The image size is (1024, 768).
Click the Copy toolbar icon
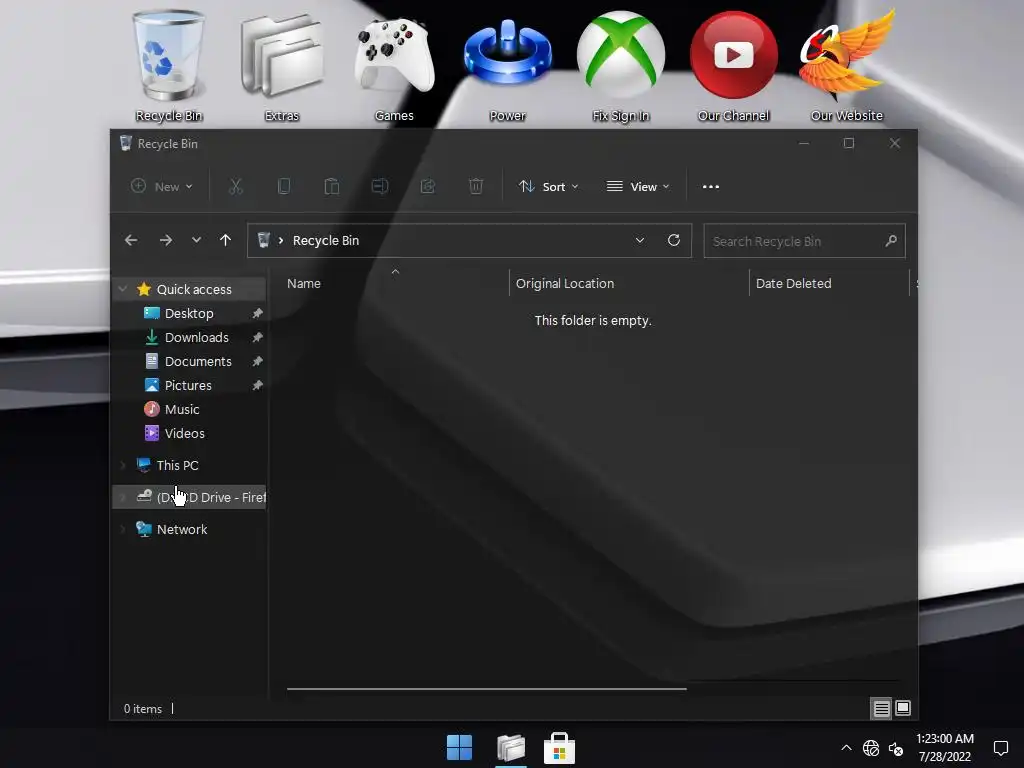click(x=283, y=187)
